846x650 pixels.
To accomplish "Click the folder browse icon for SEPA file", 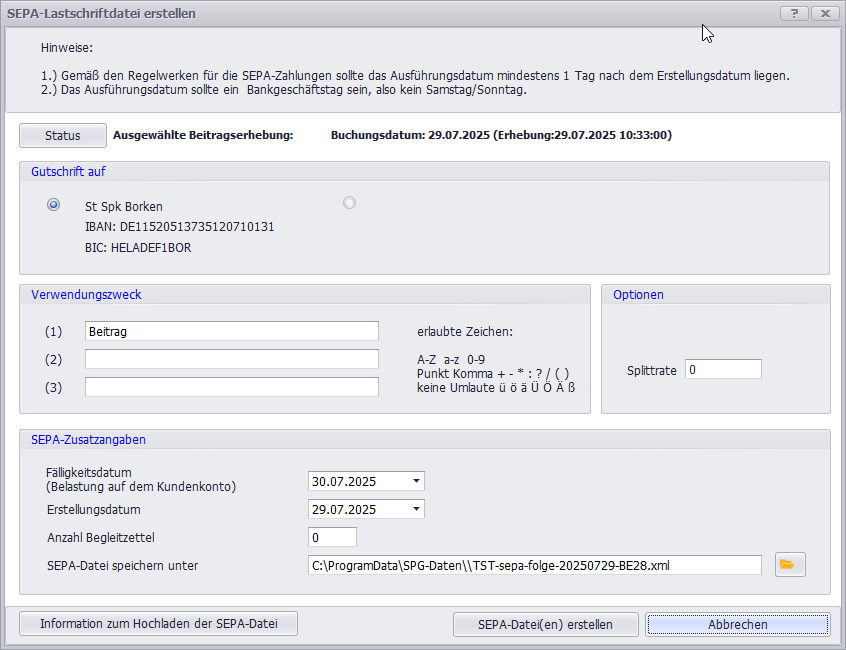I will click(x=789, y=565).
